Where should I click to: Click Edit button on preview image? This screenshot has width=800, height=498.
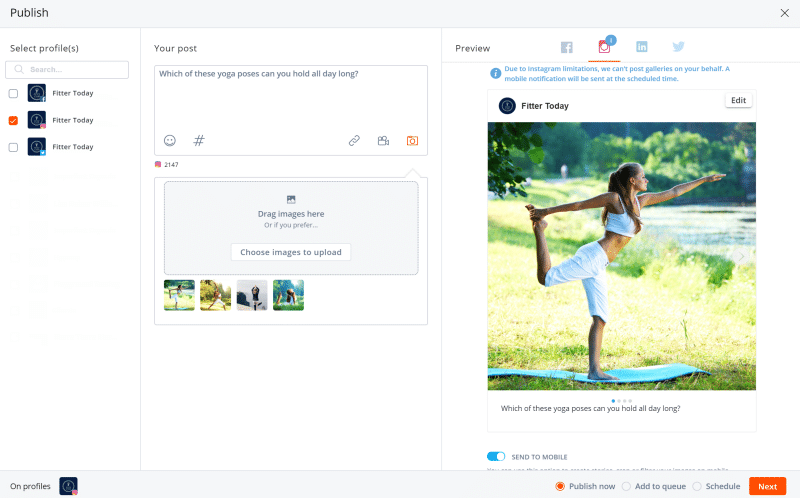coord(738,100)
